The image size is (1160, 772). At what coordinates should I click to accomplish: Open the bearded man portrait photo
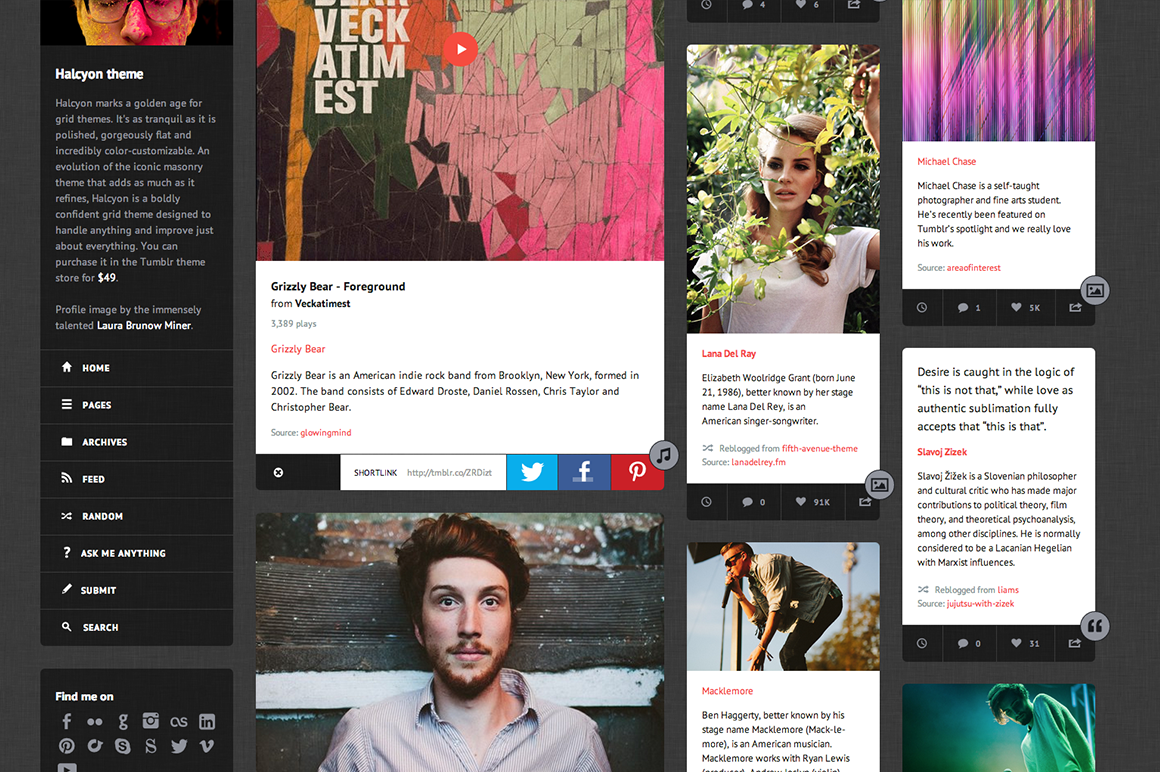pos(460,643)
